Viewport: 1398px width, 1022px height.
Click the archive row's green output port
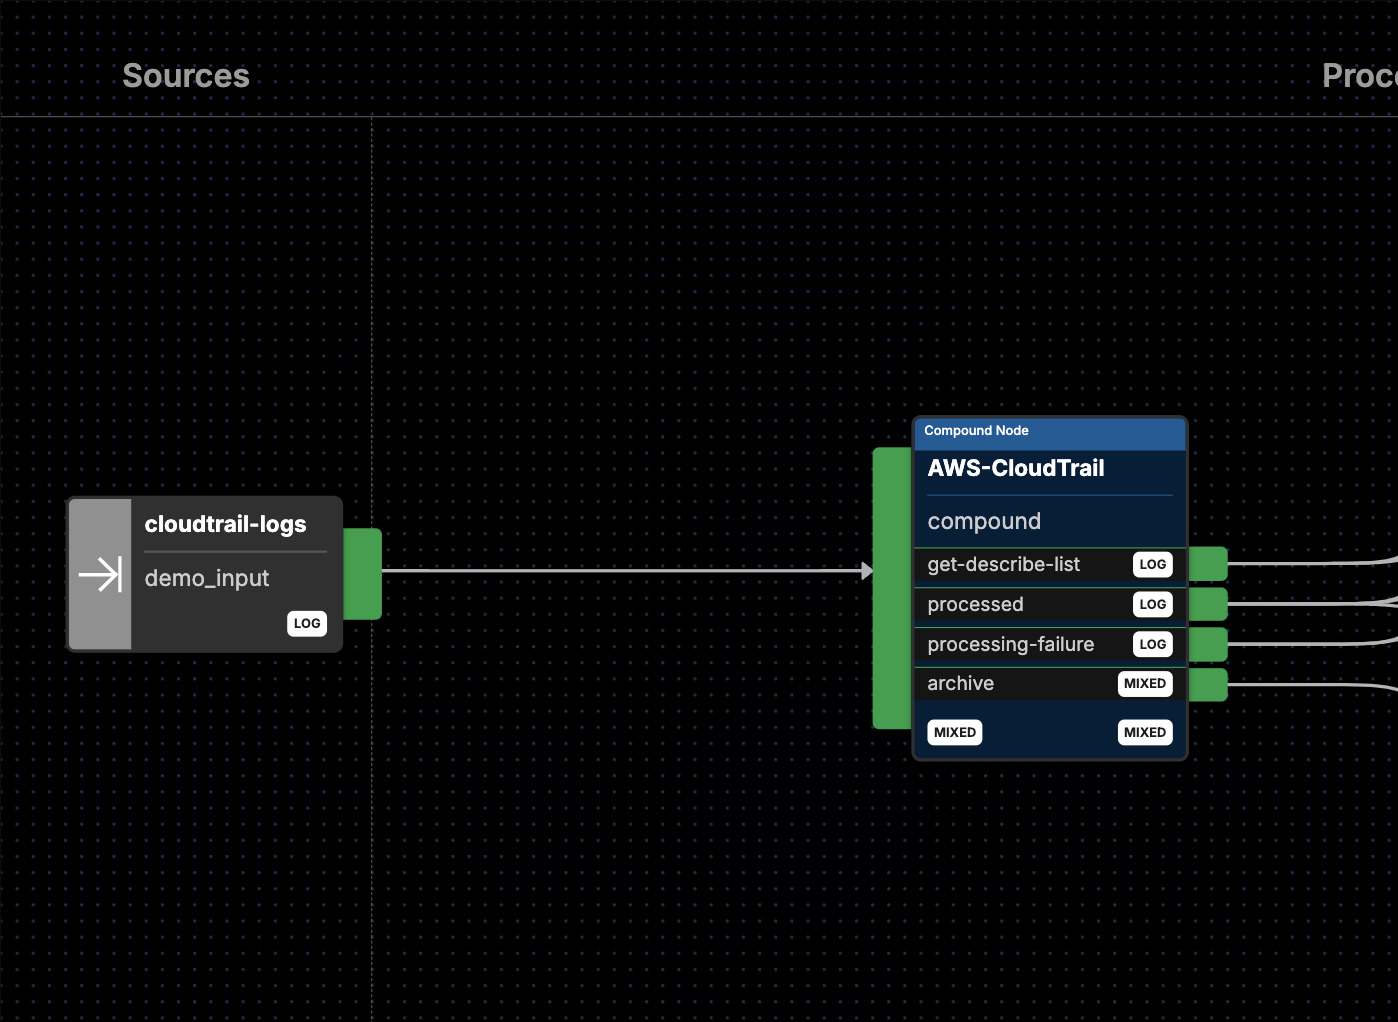(x=1208, y=684)
